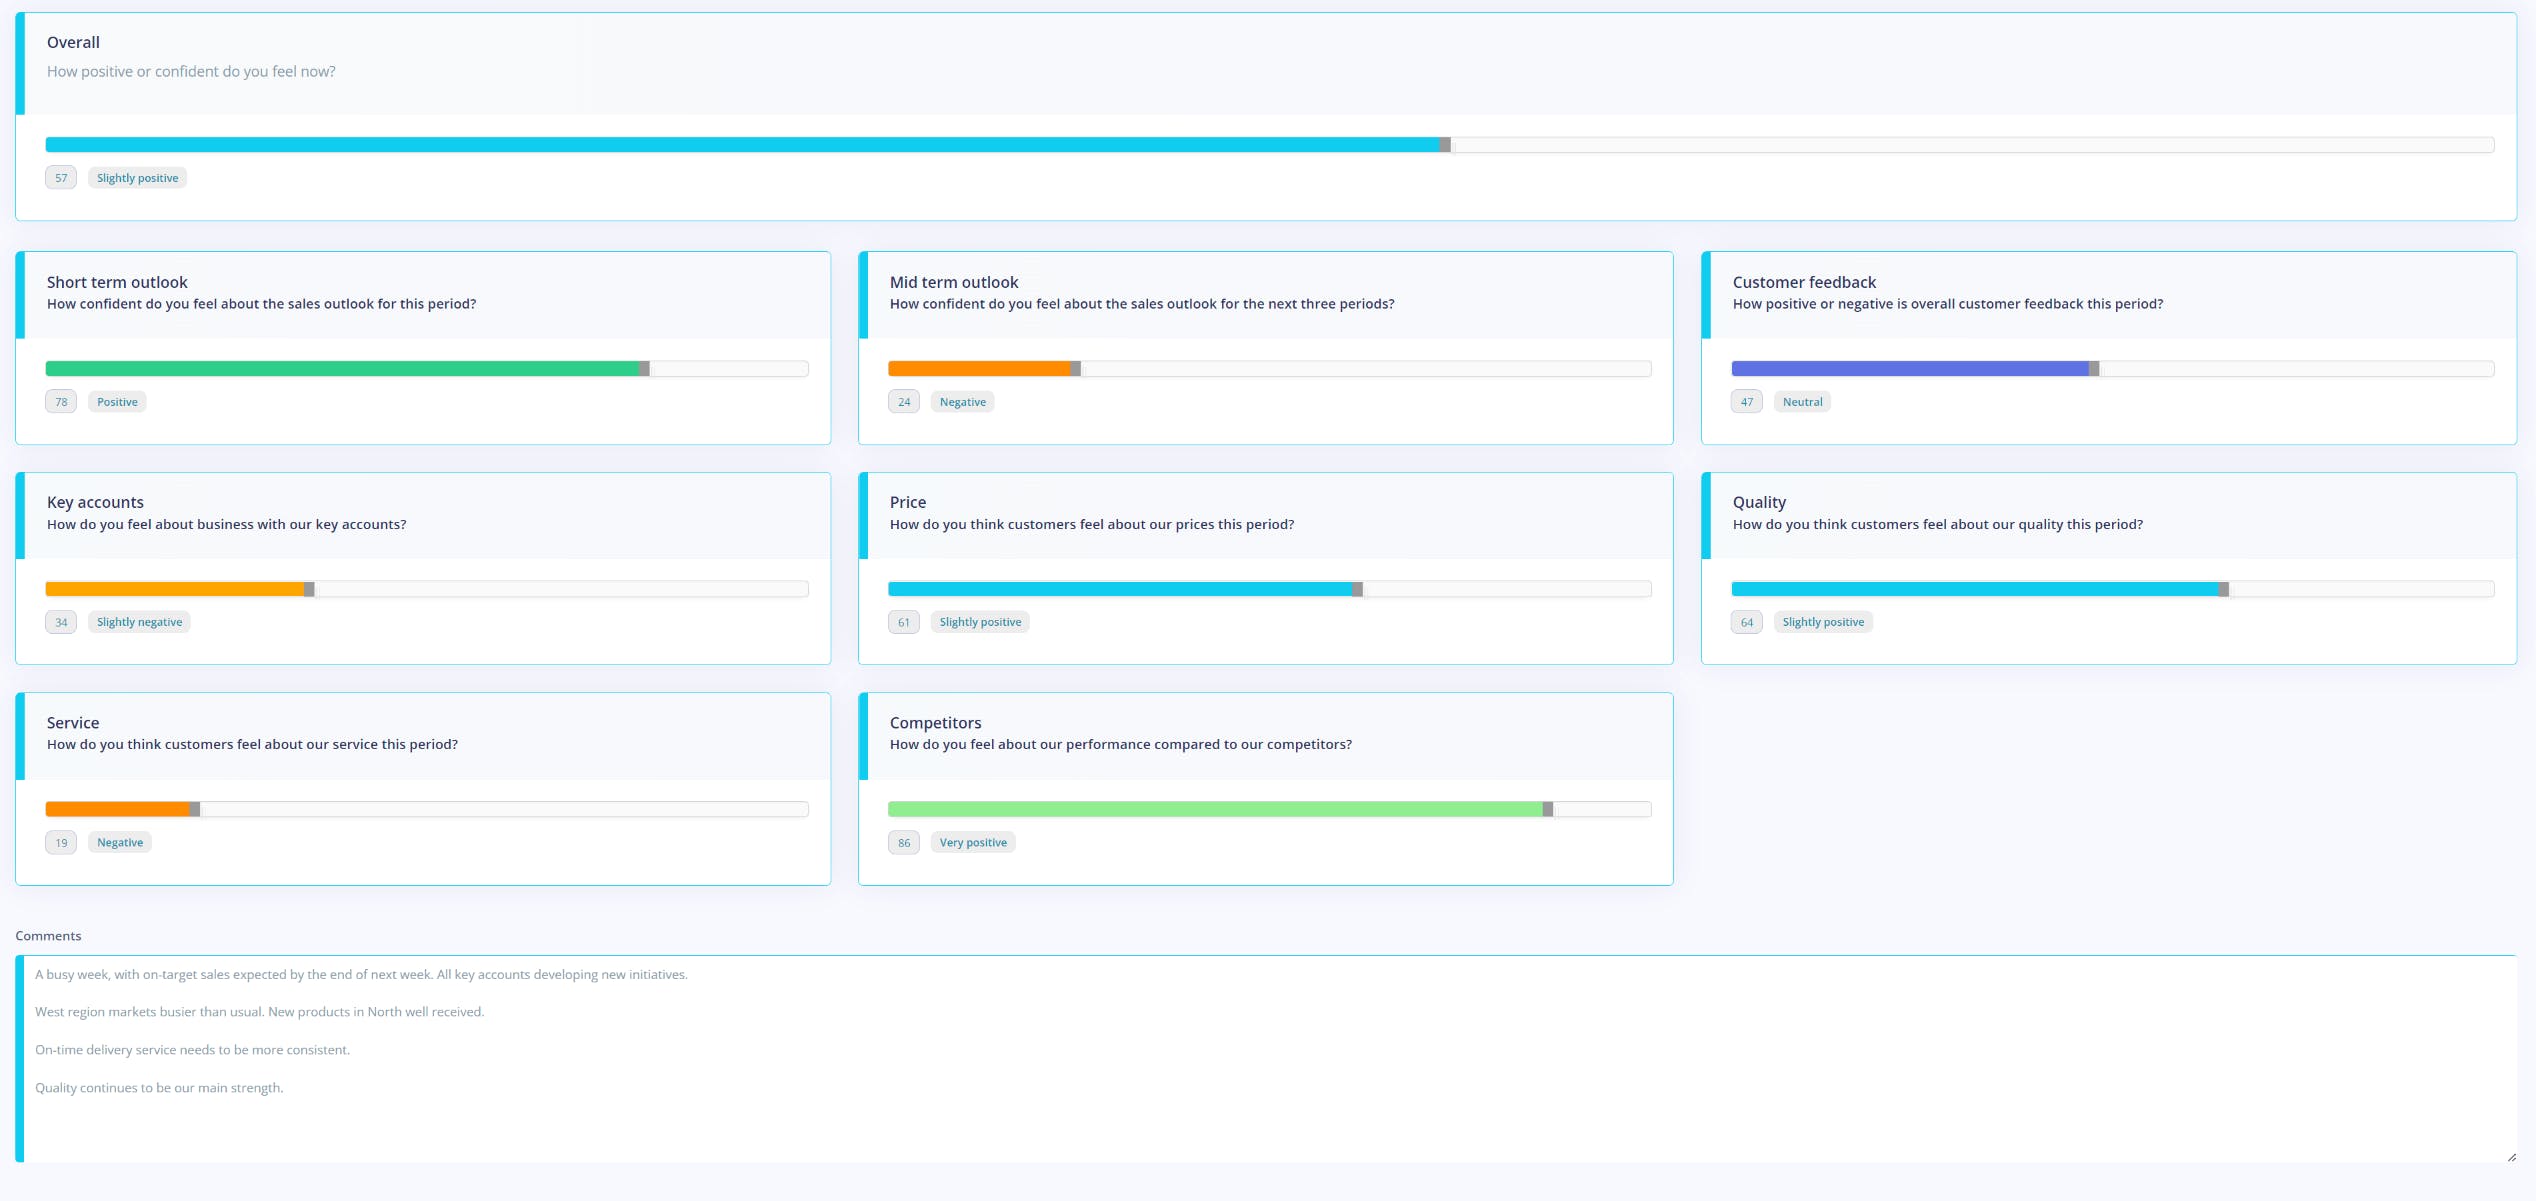Viewport: 2536px width, 1201px height.
Task: Click the Slightly positive label under Price
Action: pos(980,622)
